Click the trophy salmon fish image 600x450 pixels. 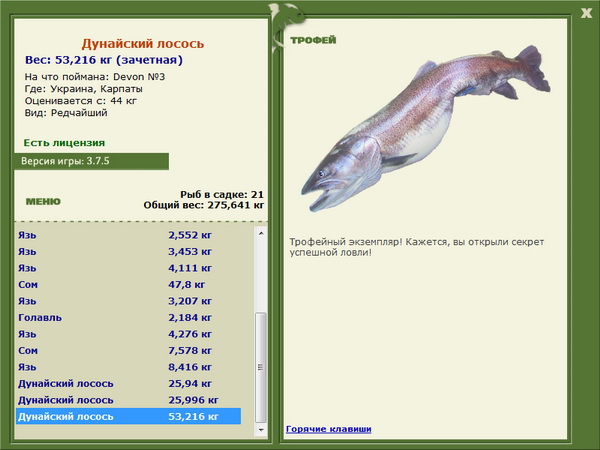click(426, 128)
